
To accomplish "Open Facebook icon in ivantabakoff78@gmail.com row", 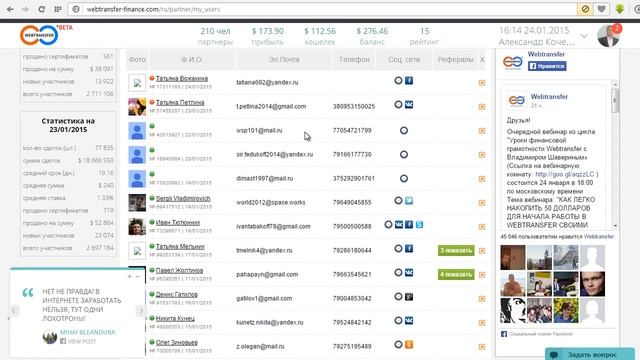I will pyautogui.click(x=409, y=224).
